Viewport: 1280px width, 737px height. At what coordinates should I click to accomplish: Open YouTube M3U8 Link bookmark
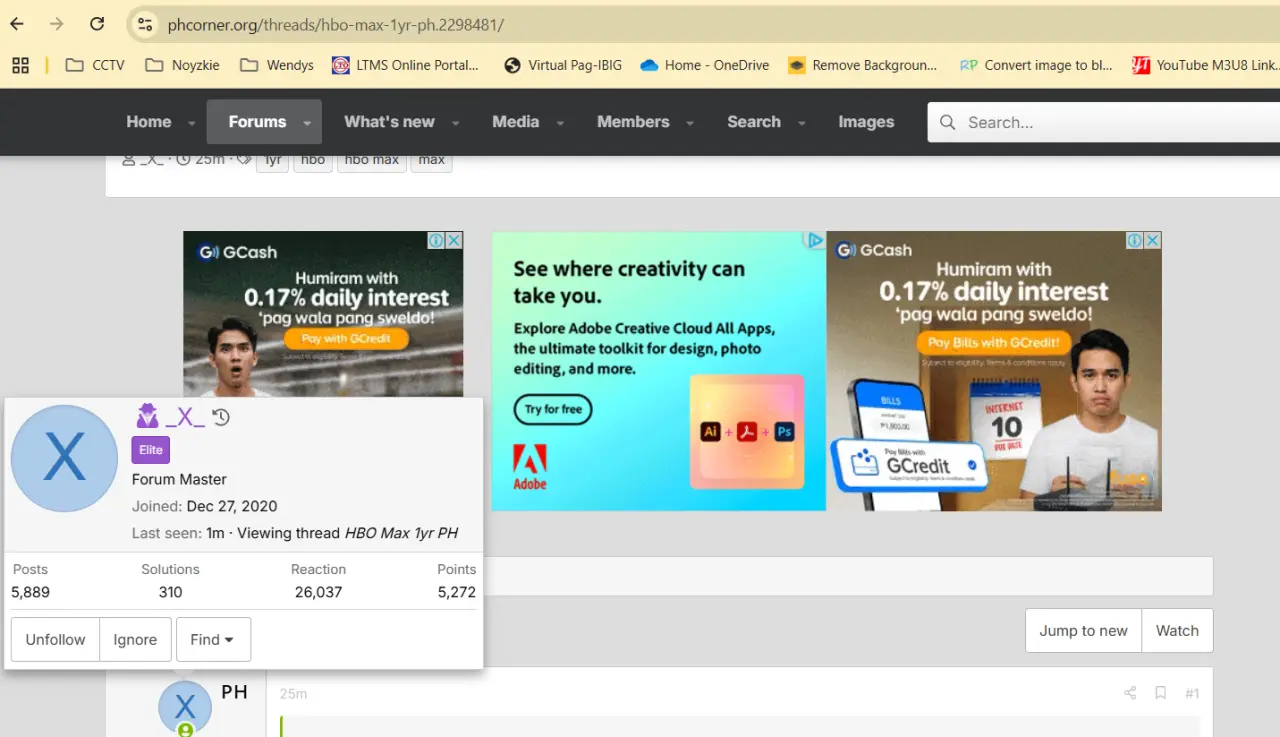(1205, 65)
